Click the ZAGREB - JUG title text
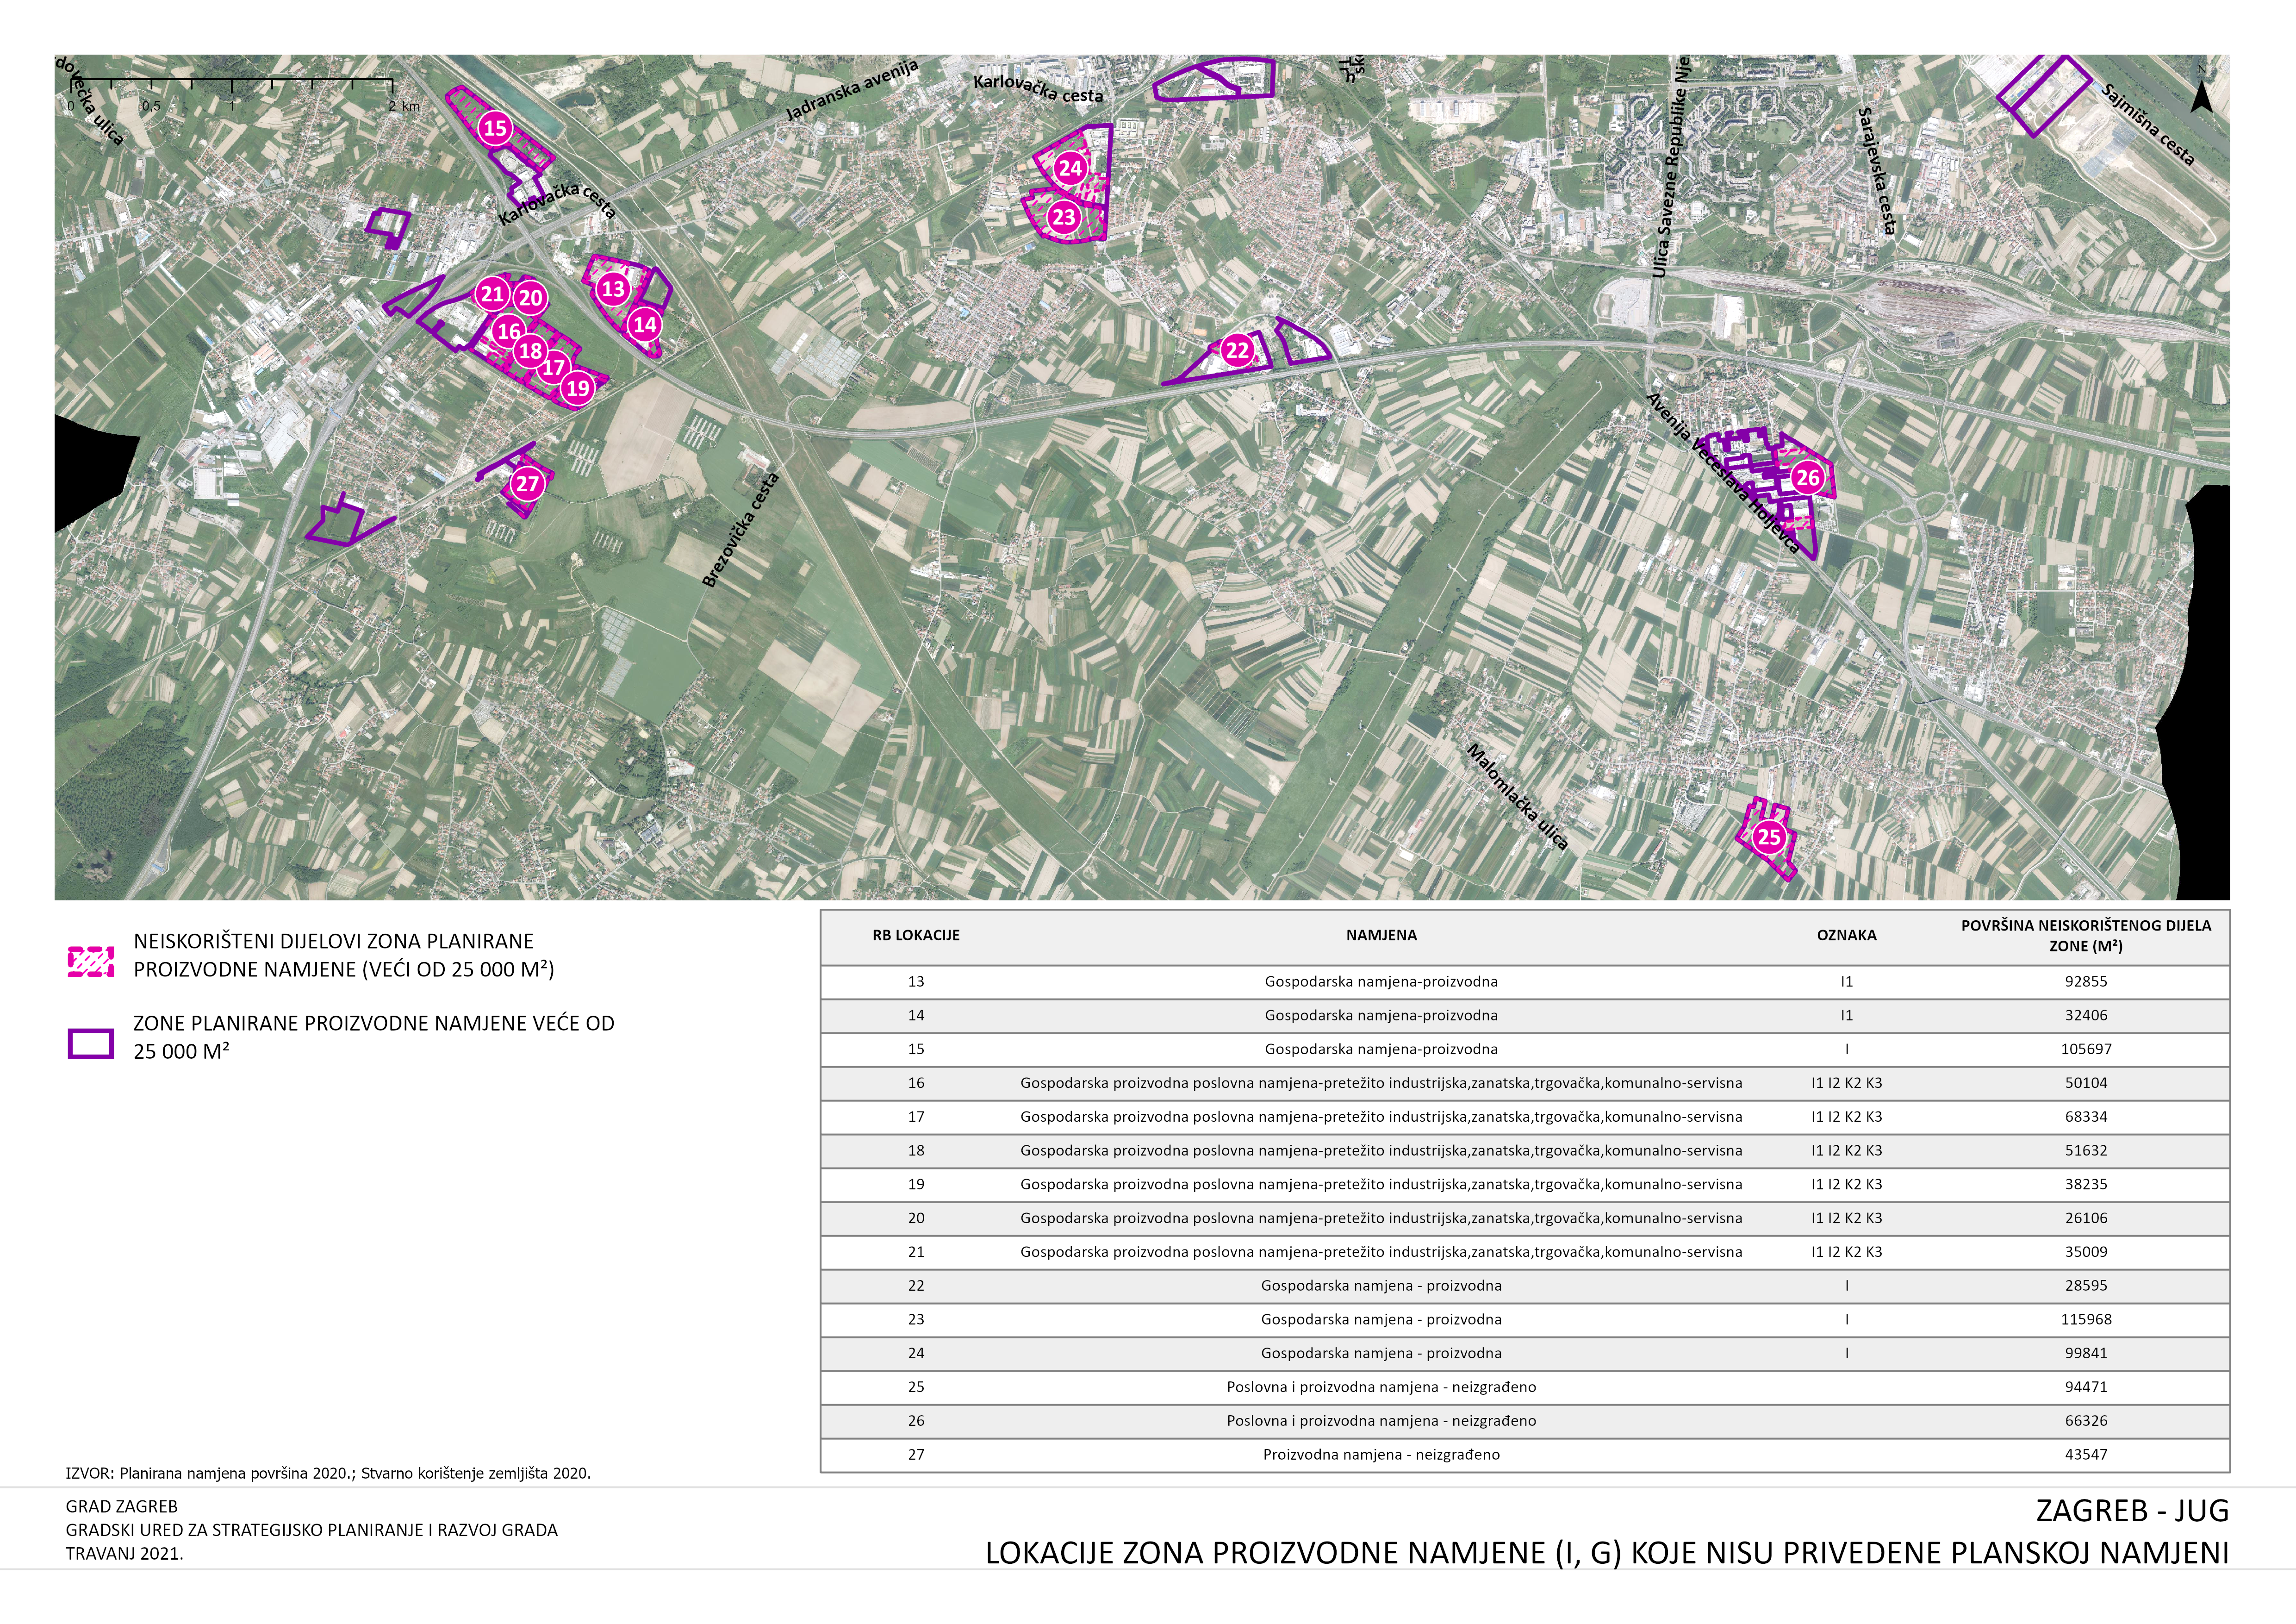The height and width of the screenshot is (1624, 2296). coord(2132,1511)
